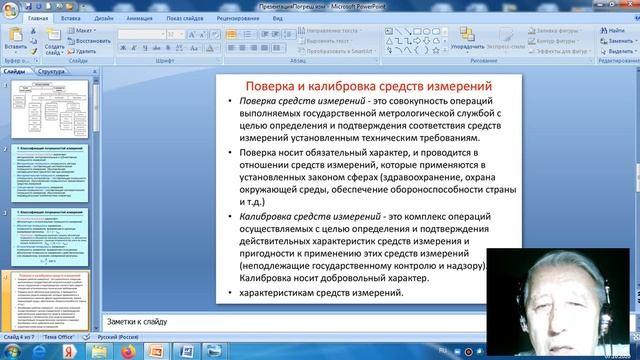The image size is (640, 360).
Task: Toggle text shadow S formatting
Action: [x=168, y=48]
